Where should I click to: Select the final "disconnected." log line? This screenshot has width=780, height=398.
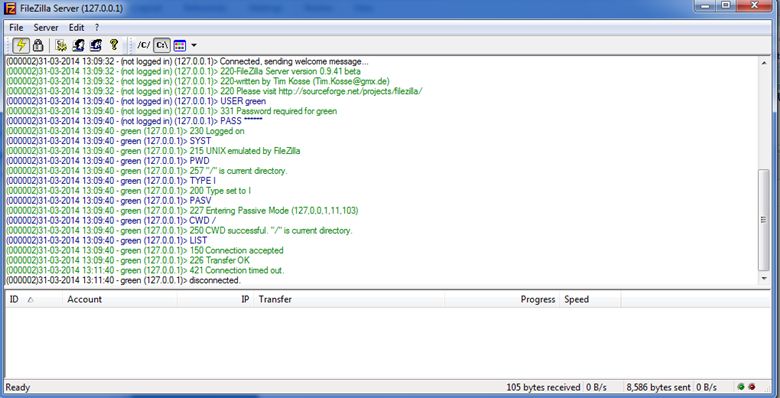[123, 280]
